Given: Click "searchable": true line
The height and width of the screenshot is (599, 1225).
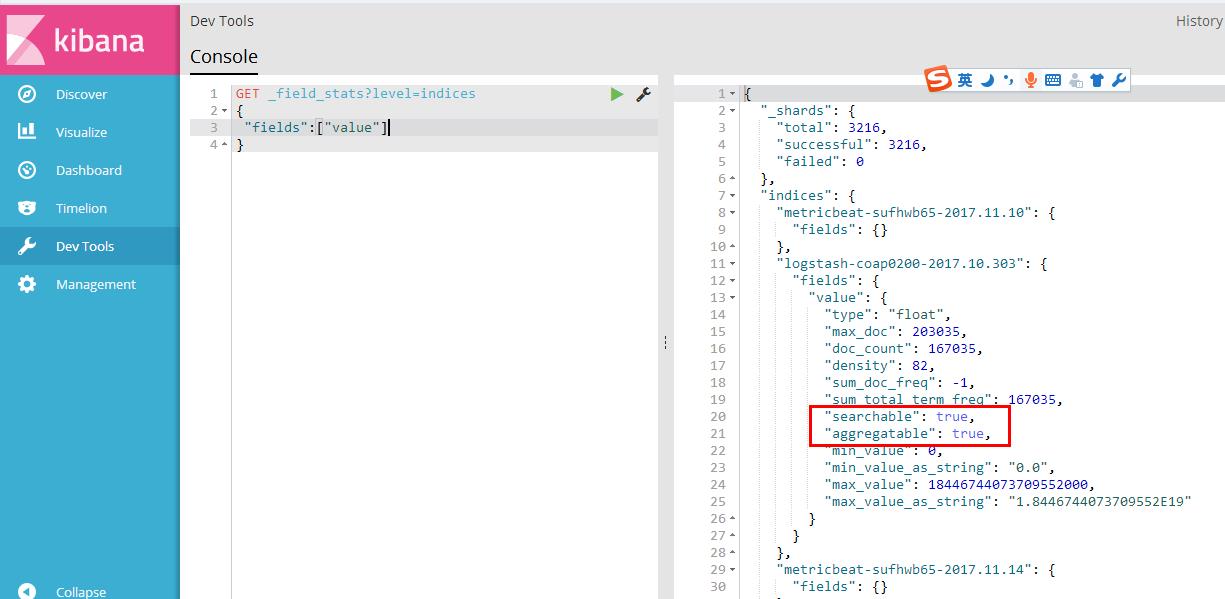Looking at the screenshot, I should (899, 416).
